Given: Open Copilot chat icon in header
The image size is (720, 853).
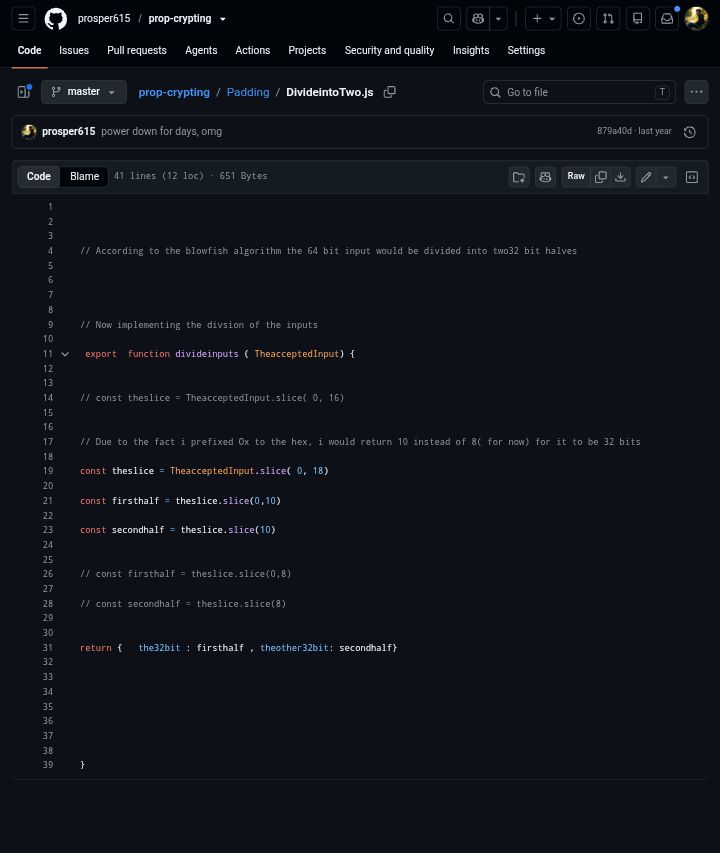Looking at the screenshot, I should click(478, 18).
